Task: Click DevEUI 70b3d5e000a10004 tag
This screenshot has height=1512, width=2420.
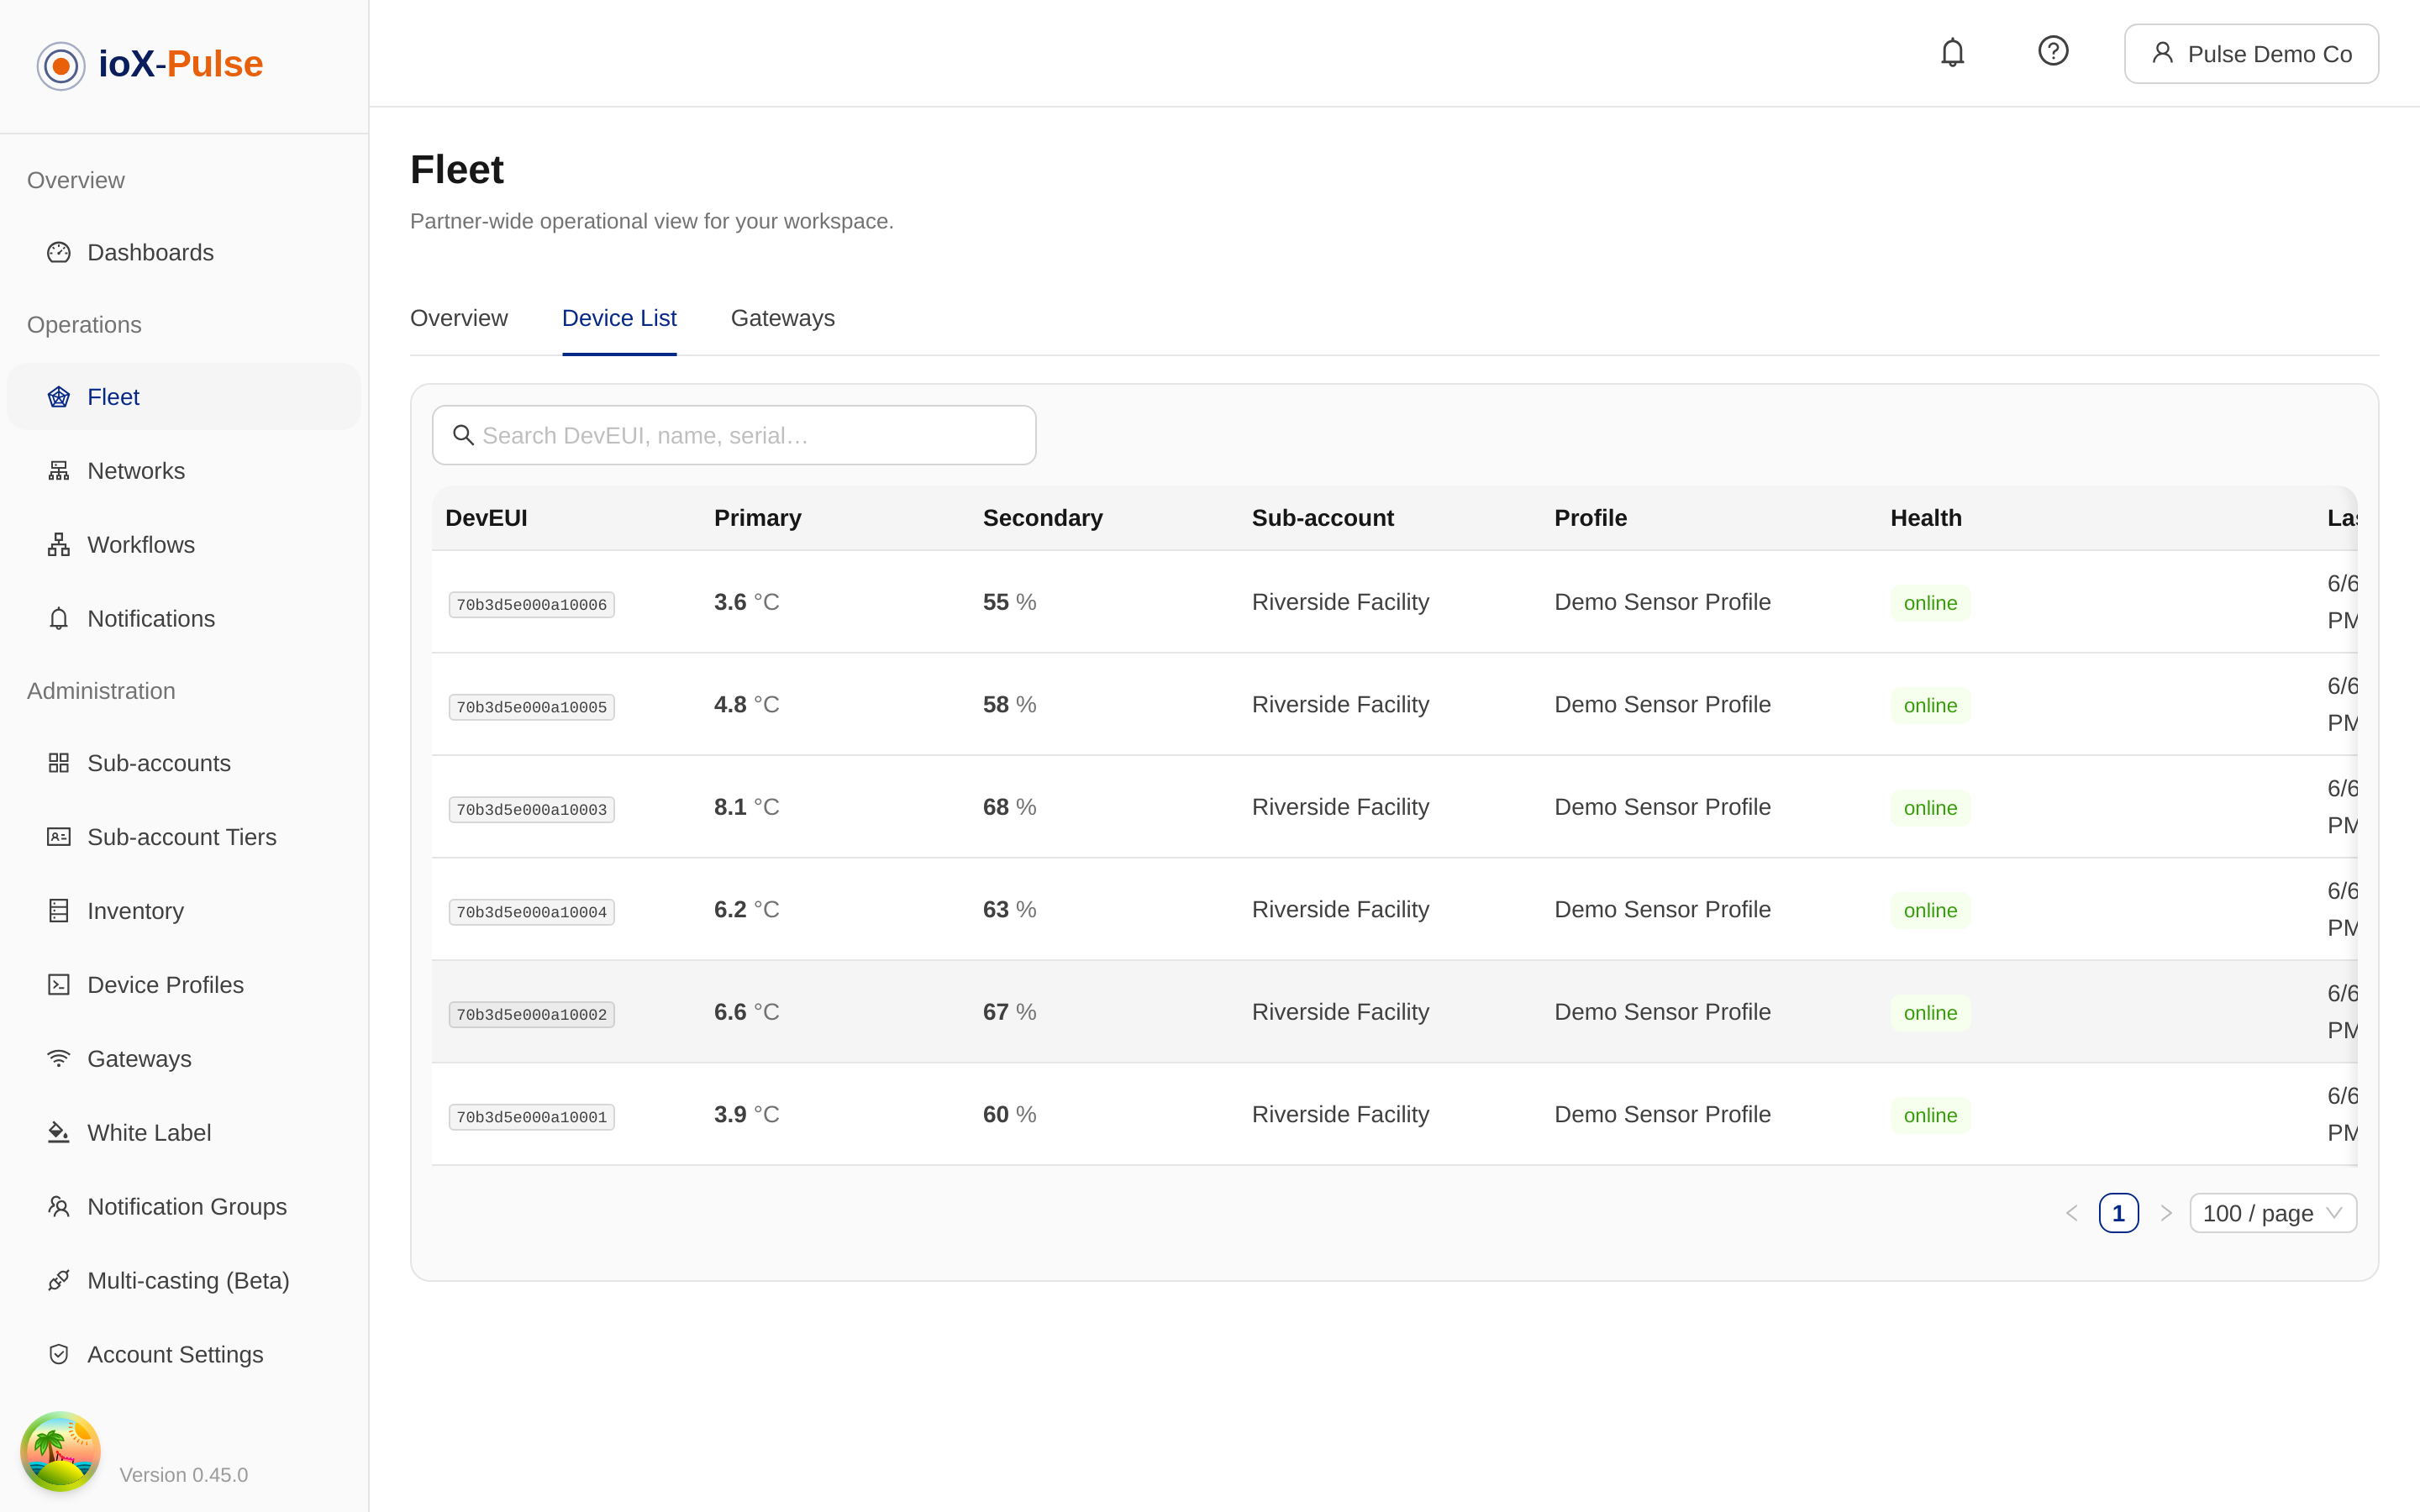Action: 531,912
